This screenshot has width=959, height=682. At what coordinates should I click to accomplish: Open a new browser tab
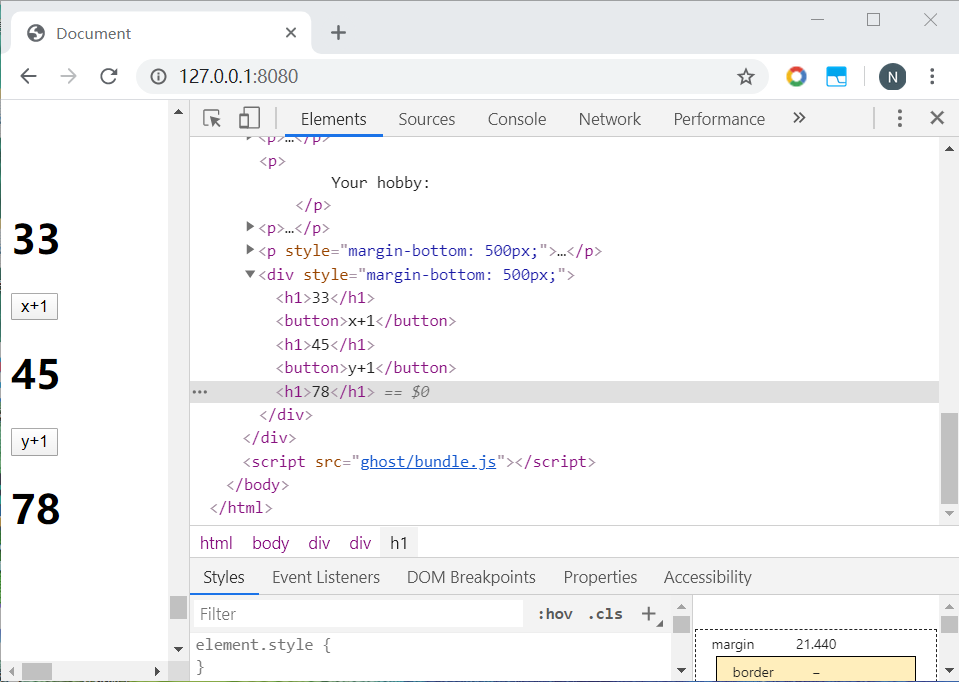pos(338,32)
